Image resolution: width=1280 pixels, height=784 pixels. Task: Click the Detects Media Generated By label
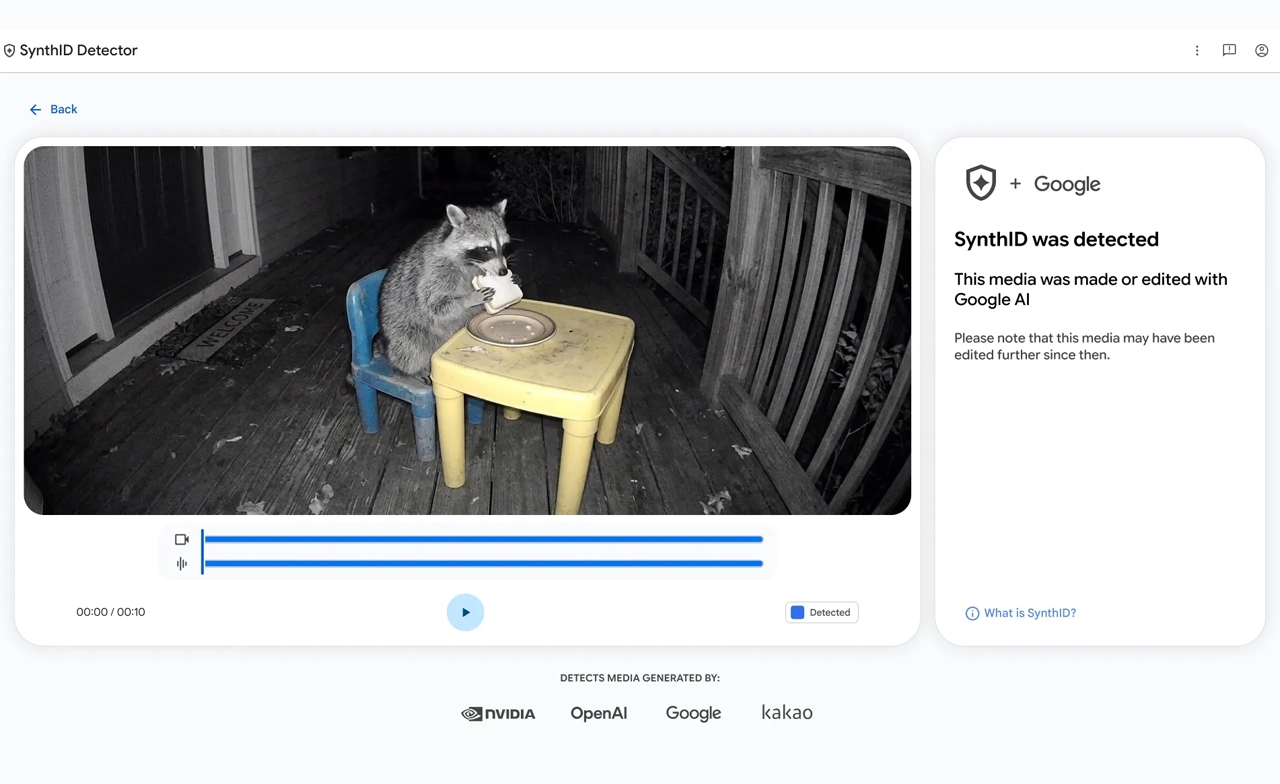(x=640, y=678)
